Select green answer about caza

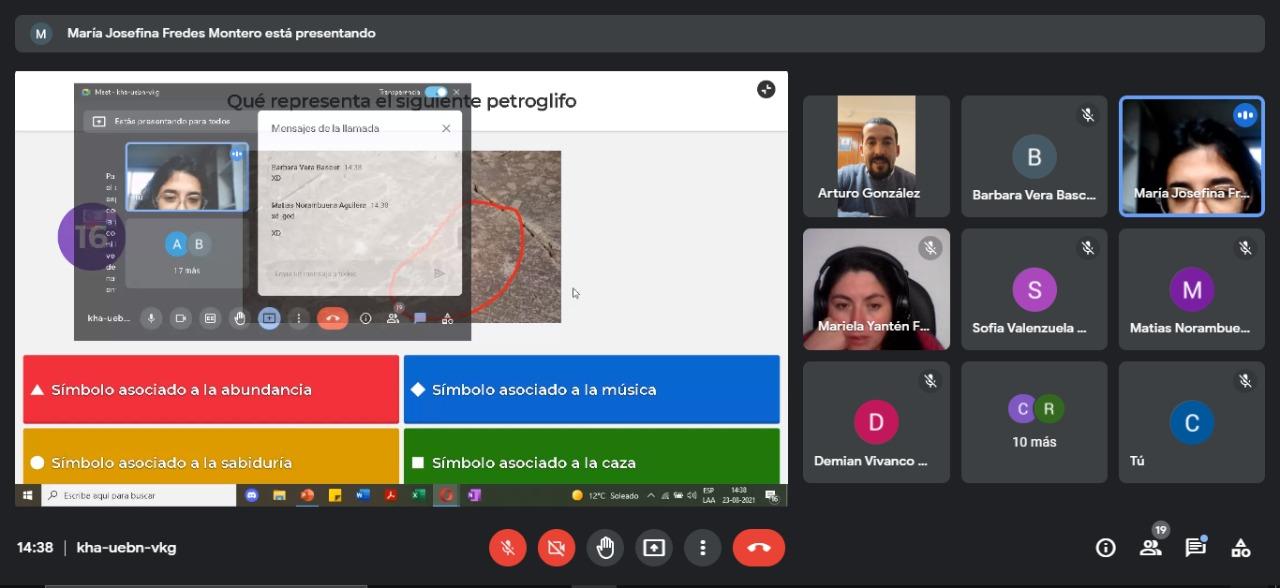click(x=591, y=462)
